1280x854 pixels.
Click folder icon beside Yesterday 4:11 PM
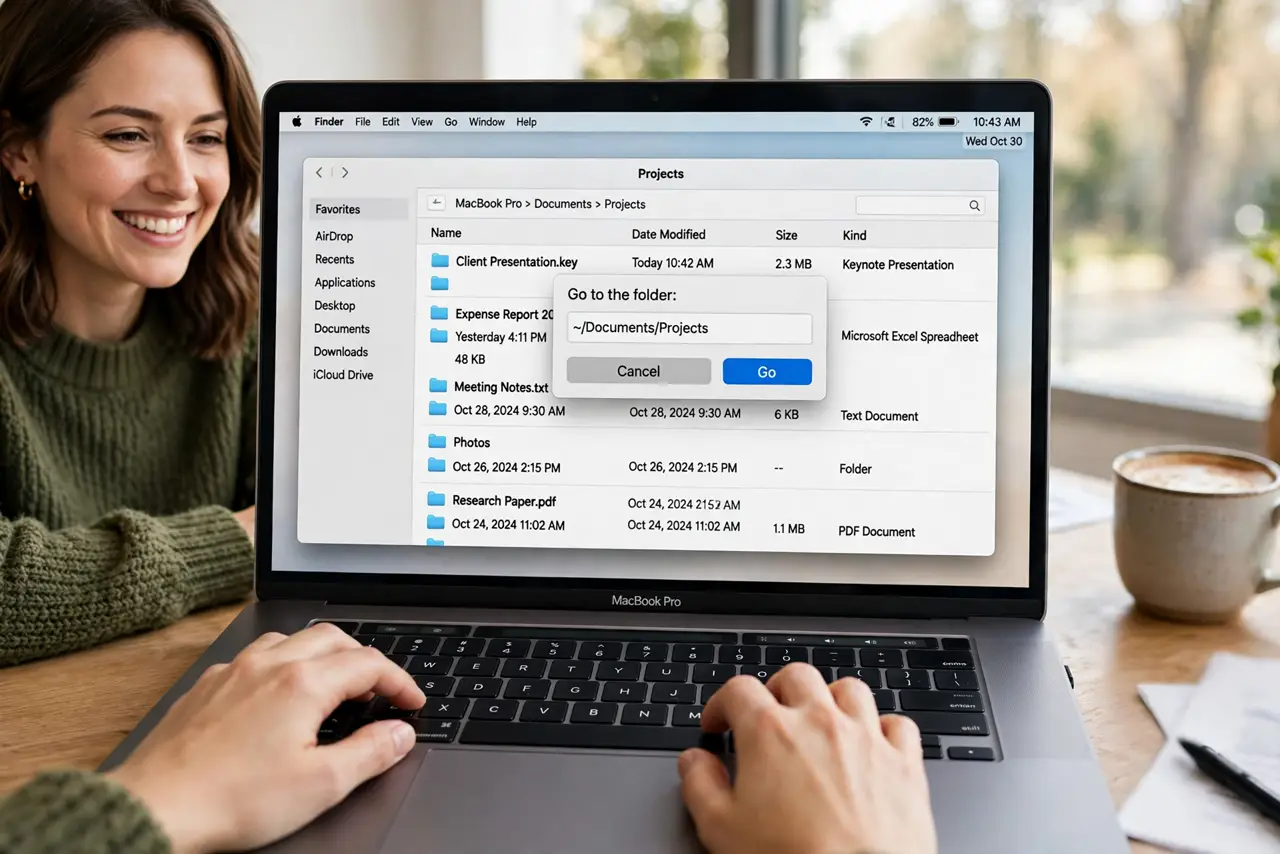click(x=439, y=336)
